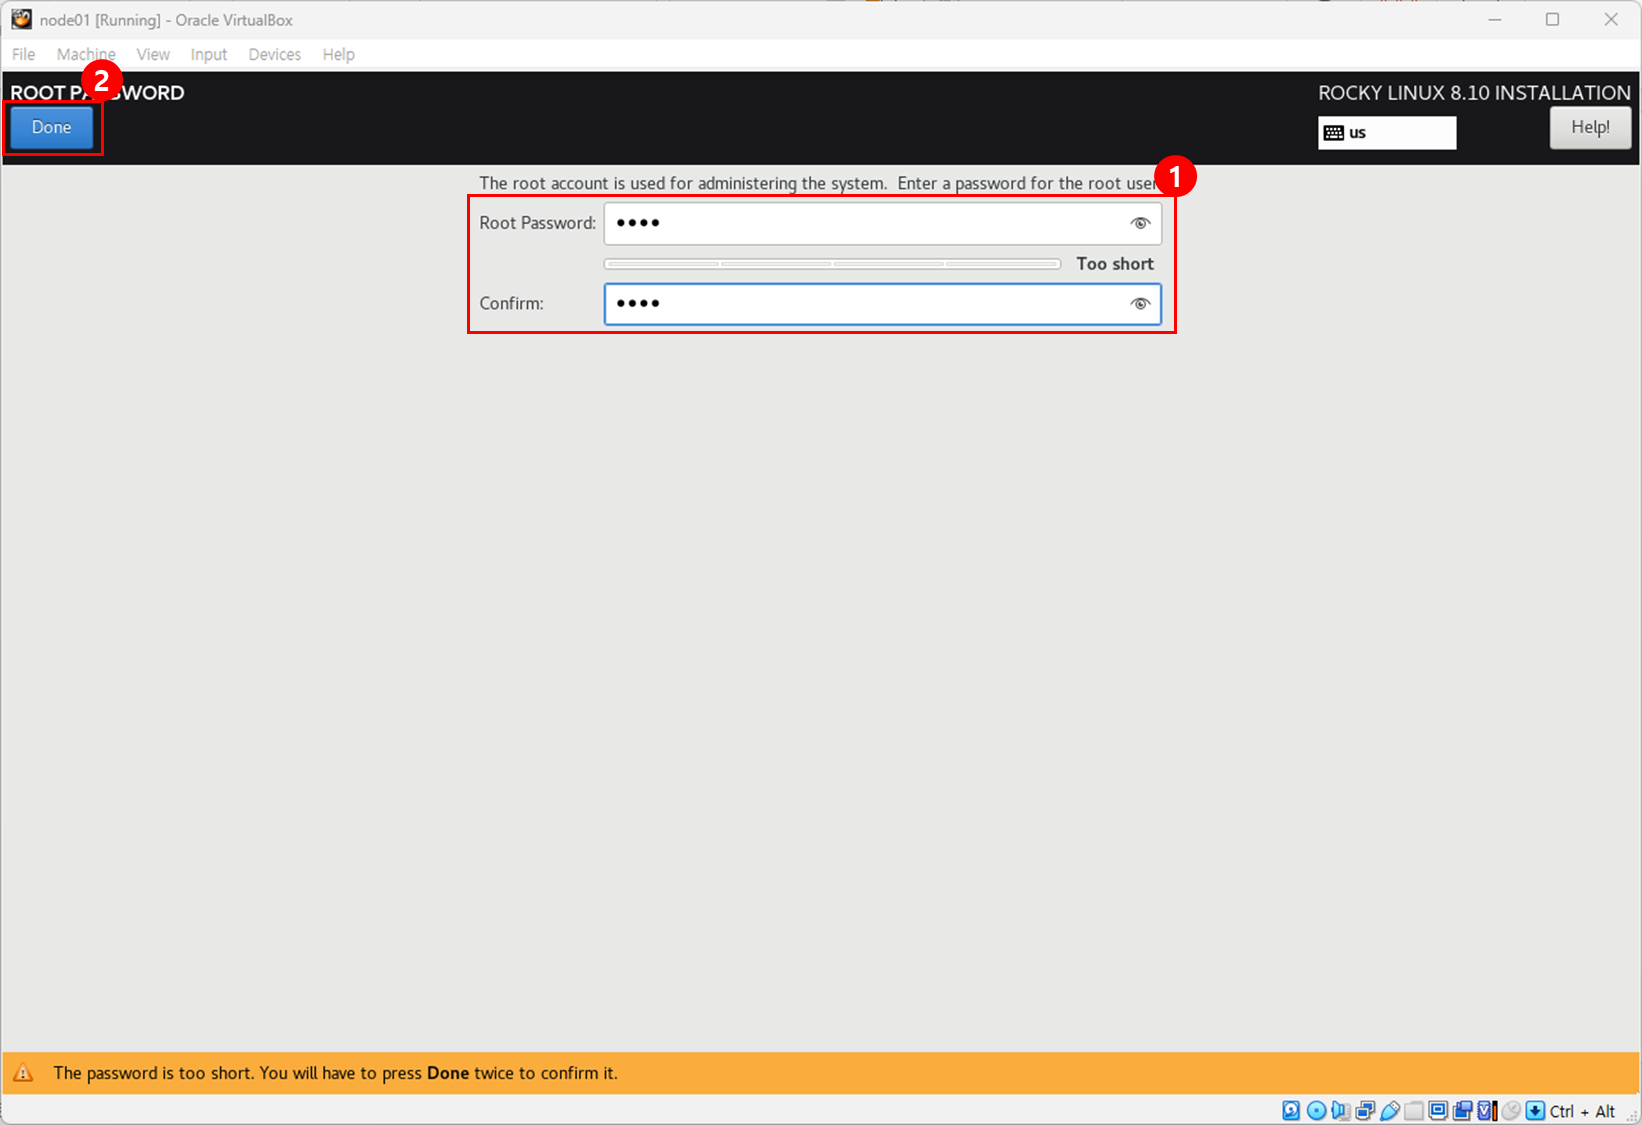Click the USB devices status icon
The width and height of the screenshot is (1642, 1125).
(x=1390, y=1110)
